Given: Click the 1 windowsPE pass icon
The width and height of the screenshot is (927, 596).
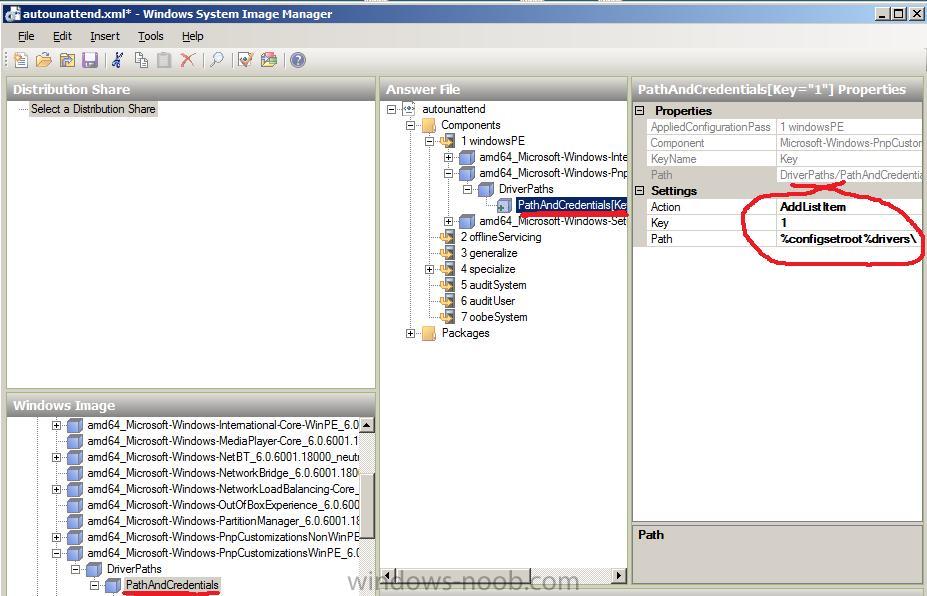Looking at the screenshot, I should [448, 141].
